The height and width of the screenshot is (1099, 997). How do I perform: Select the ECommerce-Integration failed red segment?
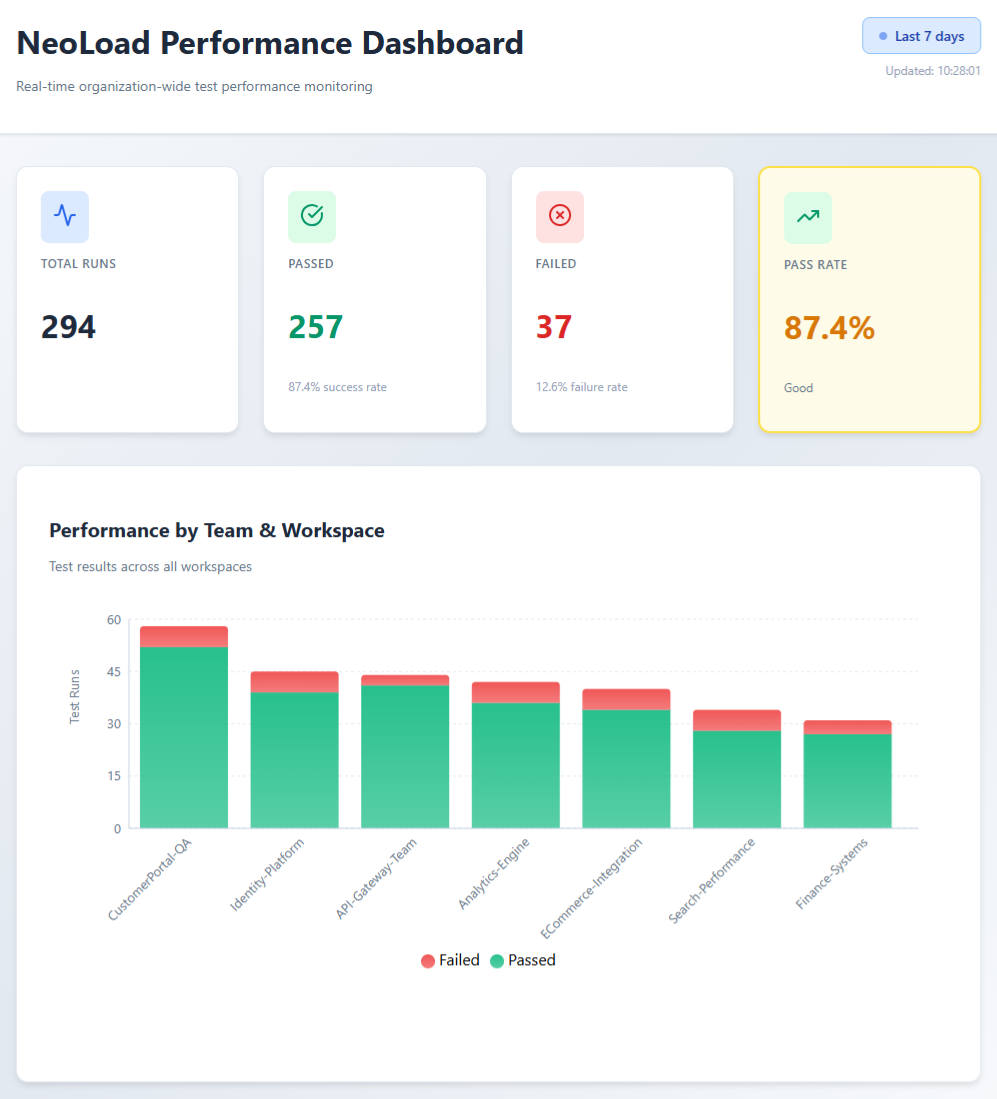point(626,699)
